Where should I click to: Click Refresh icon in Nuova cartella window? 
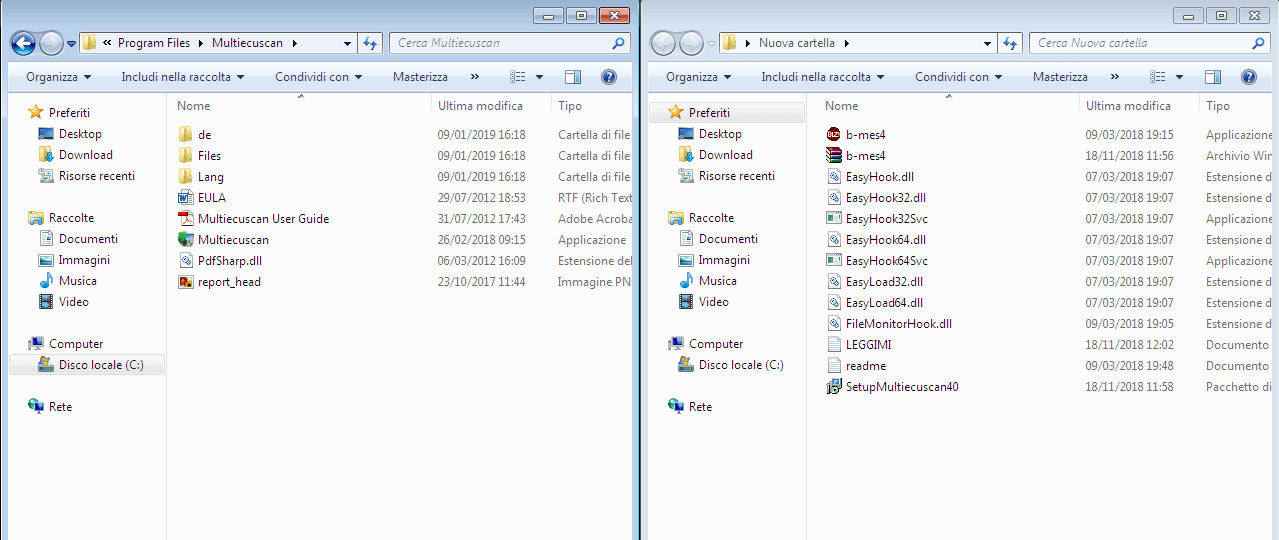point(1010,43)
